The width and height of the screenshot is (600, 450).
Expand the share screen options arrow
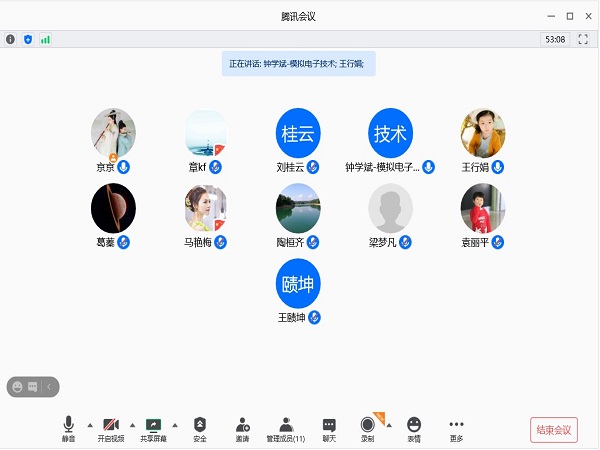point(175,424)
